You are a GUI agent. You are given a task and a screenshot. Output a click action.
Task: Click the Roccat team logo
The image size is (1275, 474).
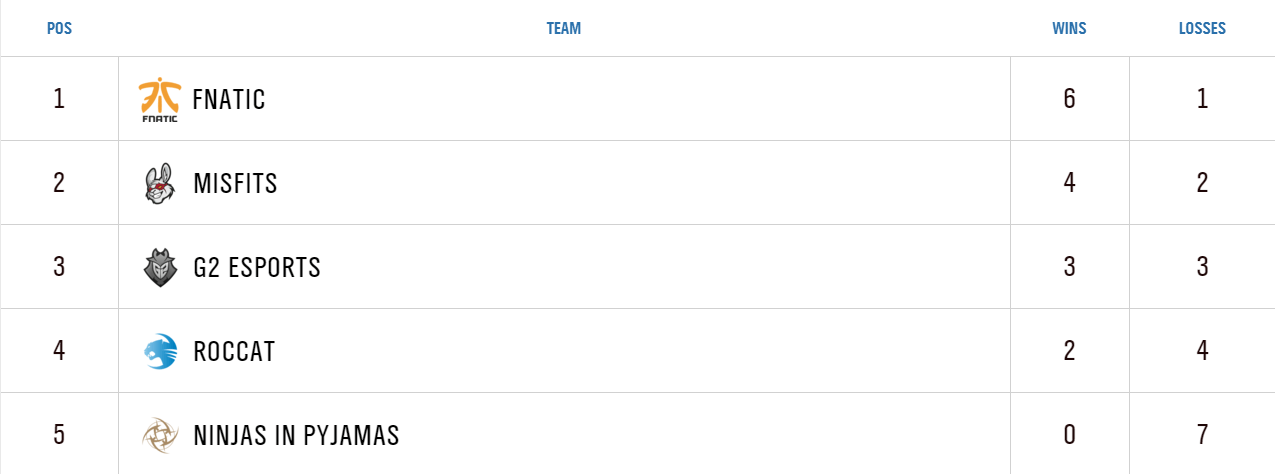[159, 351]
